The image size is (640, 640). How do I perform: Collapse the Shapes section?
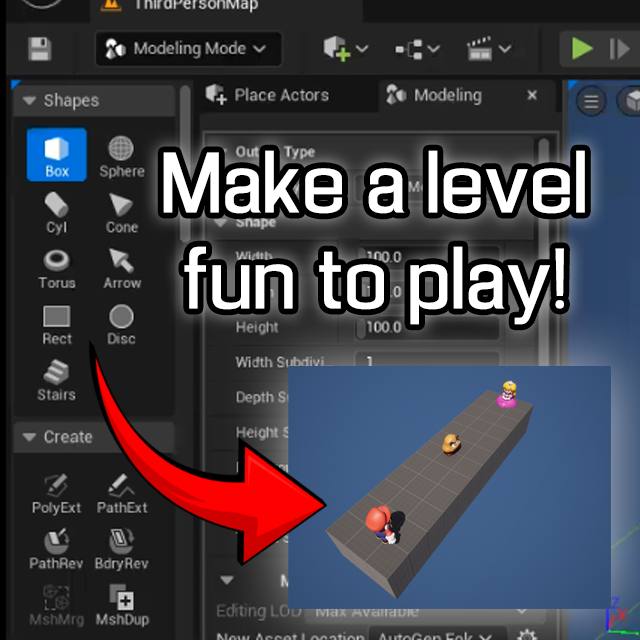point(28,101)
